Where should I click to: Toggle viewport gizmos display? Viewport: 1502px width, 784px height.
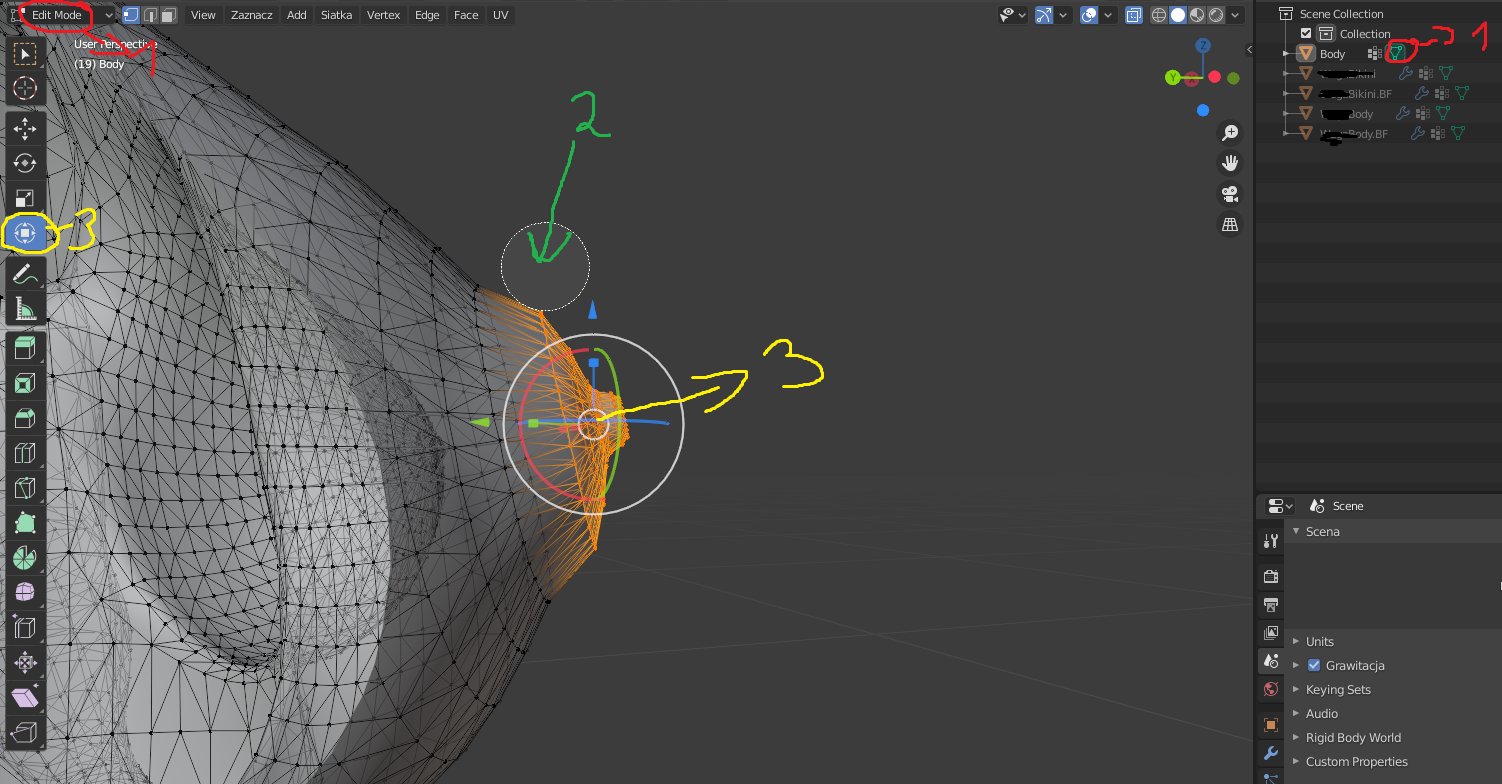point(1044,15)
